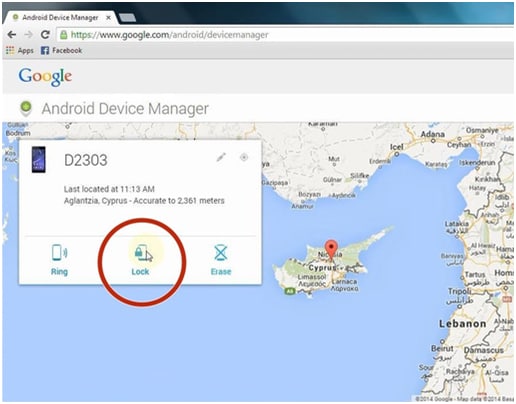Click the green SSL padlock icon
Viewport: 516px width, 404px height.
(x=64, y=35)
